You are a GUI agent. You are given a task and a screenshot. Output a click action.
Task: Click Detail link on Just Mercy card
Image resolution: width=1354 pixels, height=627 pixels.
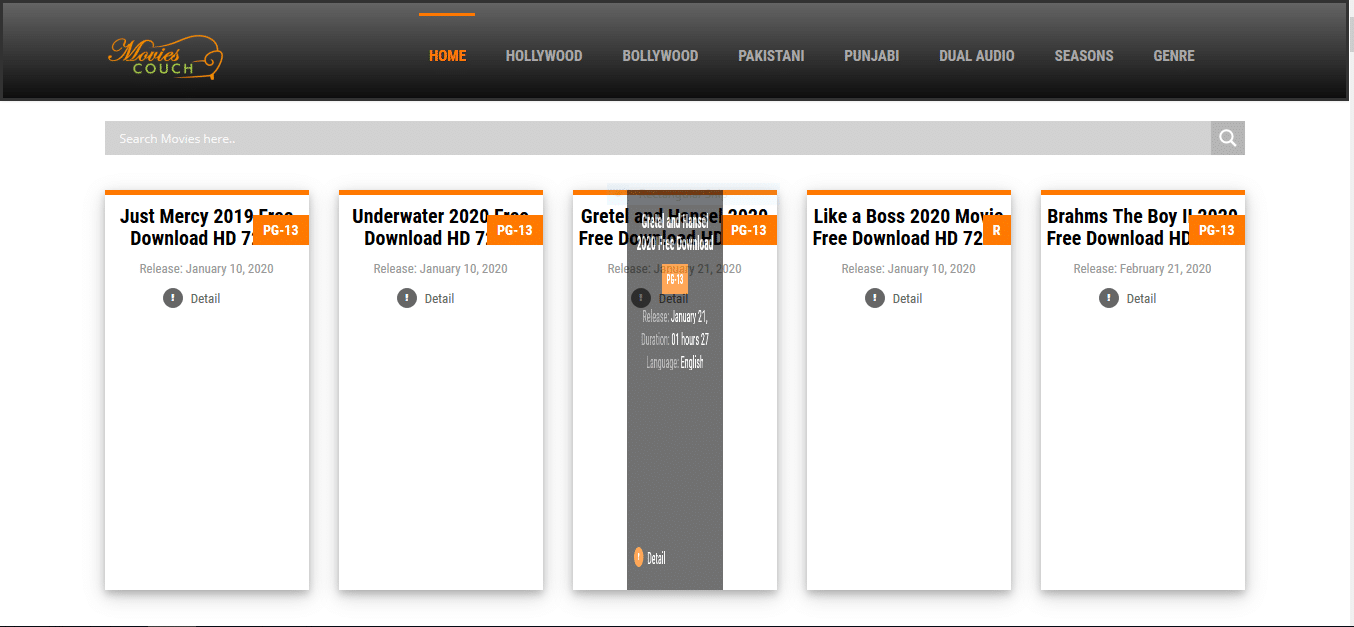[x=205, y=298]
